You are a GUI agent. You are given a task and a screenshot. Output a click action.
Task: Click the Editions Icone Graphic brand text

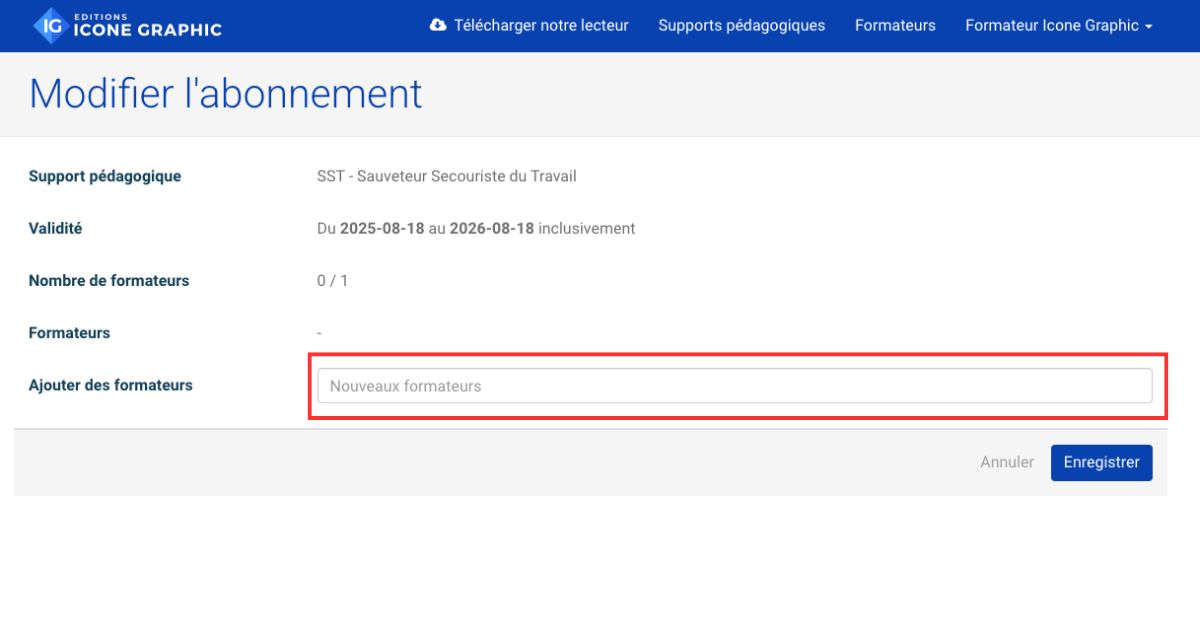pos(147,26)
